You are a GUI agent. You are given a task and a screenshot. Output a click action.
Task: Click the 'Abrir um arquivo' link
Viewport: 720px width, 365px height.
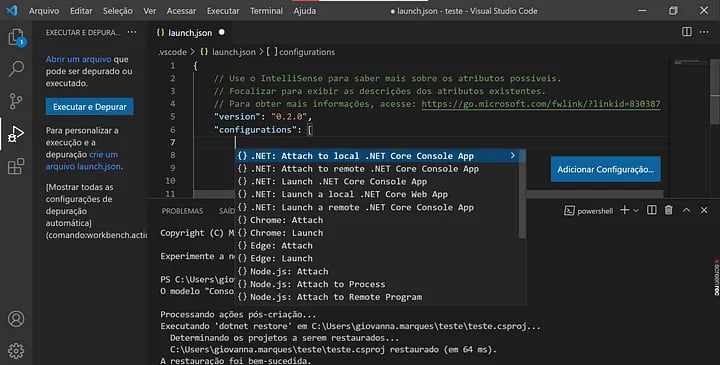point(79,59)
